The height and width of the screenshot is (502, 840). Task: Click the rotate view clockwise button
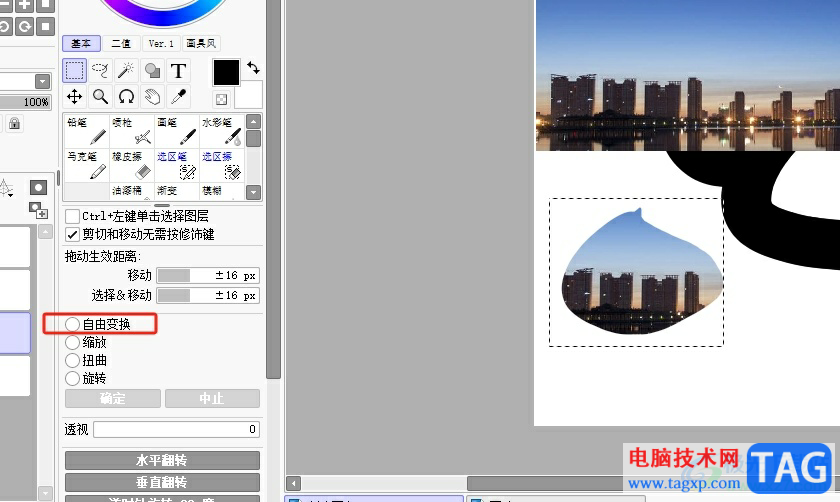[25, 26]
